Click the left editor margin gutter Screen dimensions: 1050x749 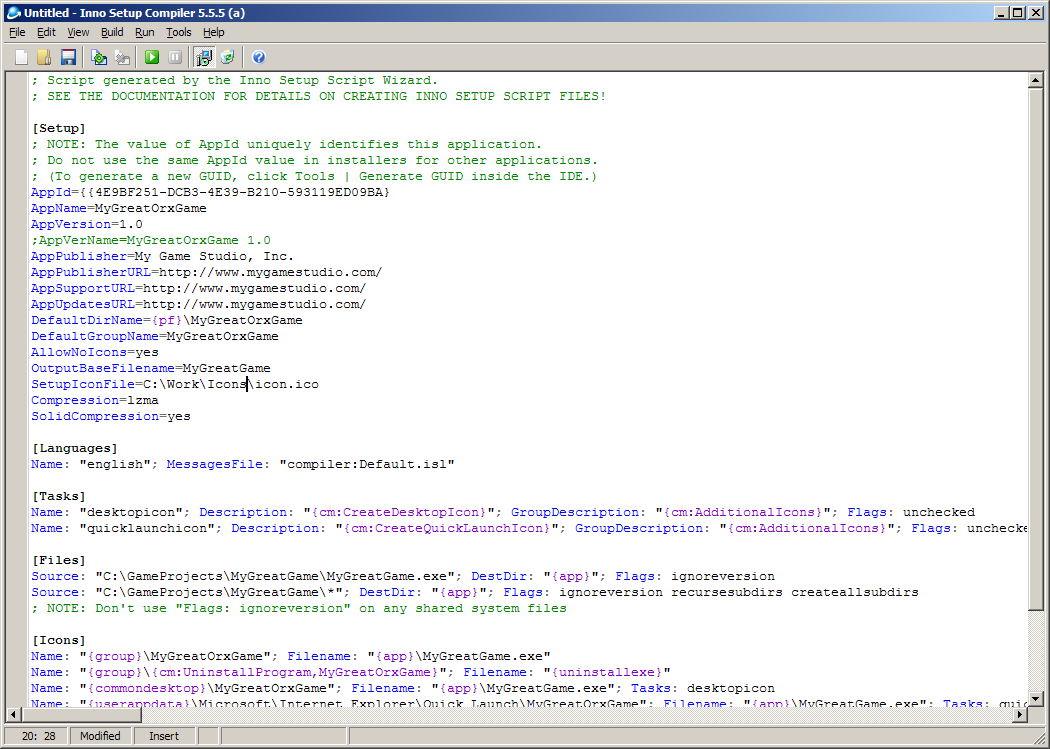pos(16,388)
